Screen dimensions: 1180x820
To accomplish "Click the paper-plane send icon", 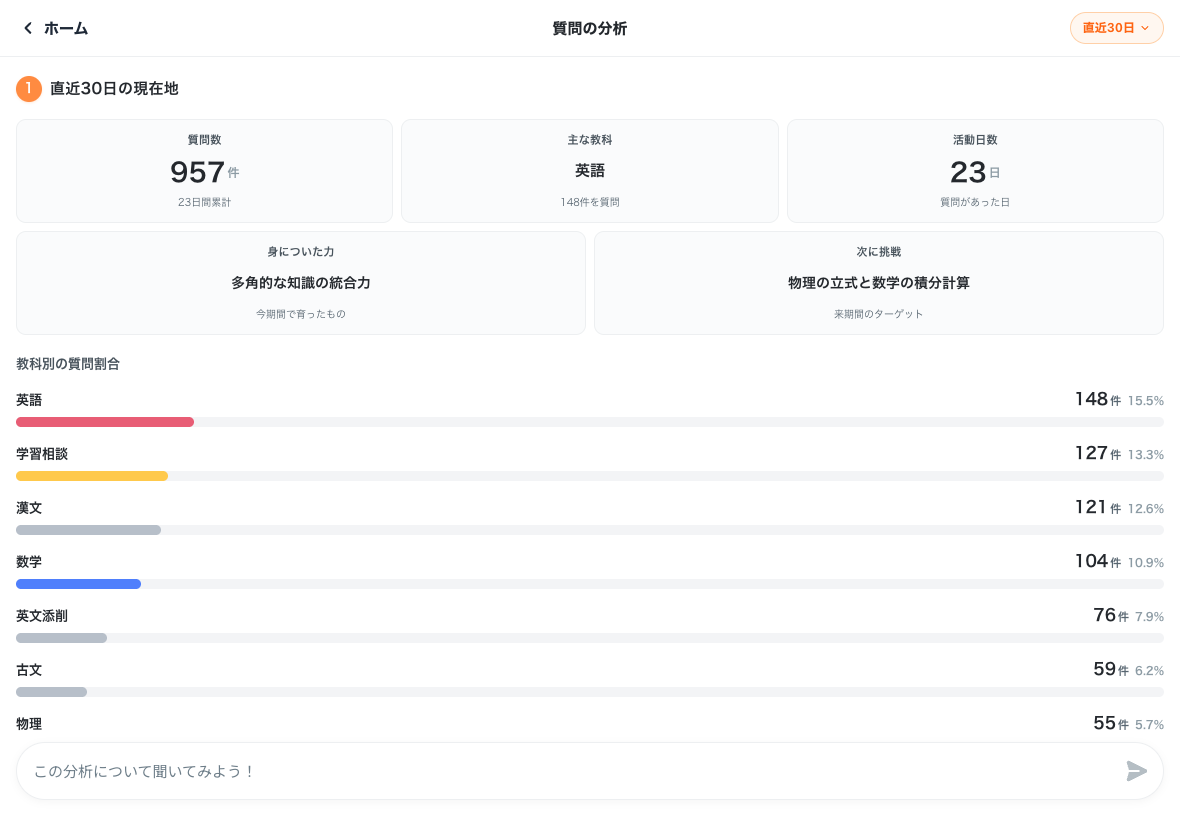I will click(1136, 770).
